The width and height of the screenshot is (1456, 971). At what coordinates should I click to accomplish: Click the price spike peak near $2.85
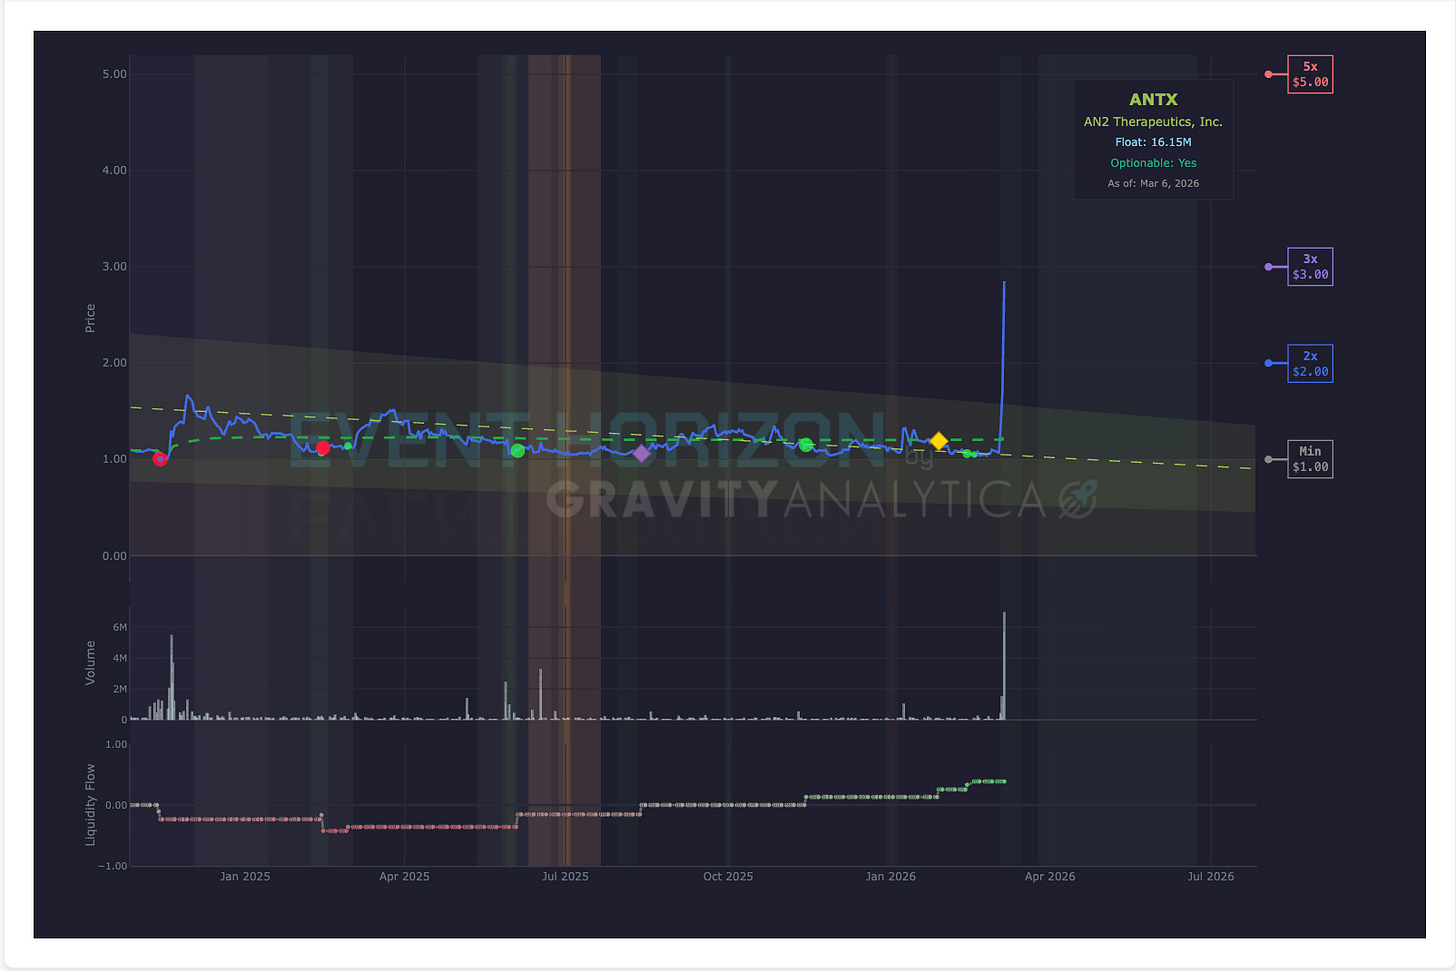pyautogui.click(x=1004, y=284)
